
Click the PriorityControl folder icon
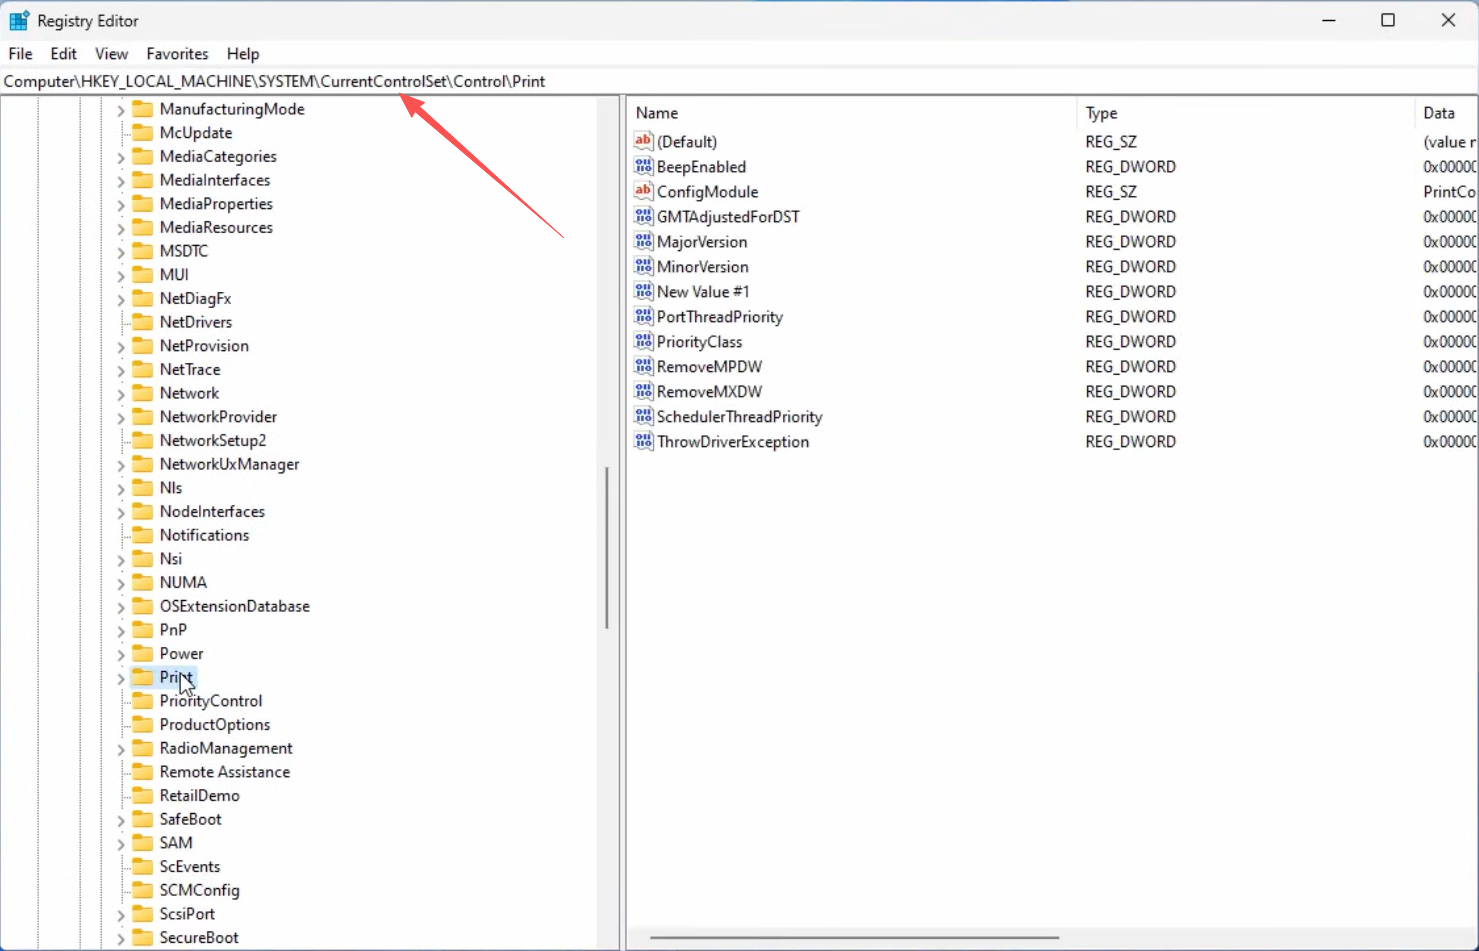pos(143,701)
